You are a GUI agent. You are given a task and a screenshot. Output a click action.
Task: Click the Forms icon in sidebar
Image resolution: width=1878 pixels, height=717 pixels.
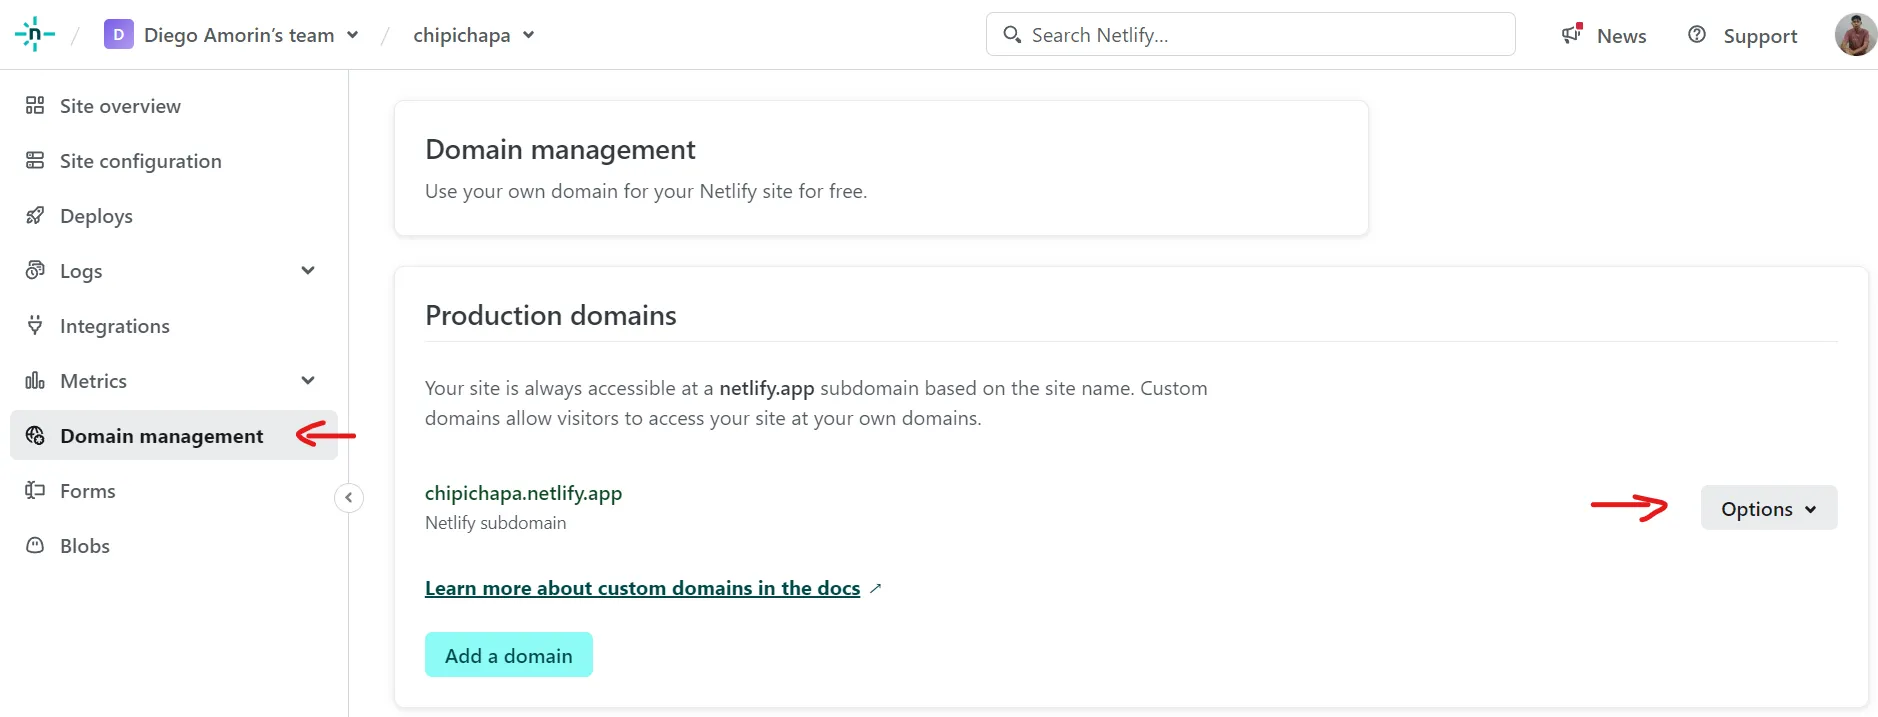(x=35, y=490)
